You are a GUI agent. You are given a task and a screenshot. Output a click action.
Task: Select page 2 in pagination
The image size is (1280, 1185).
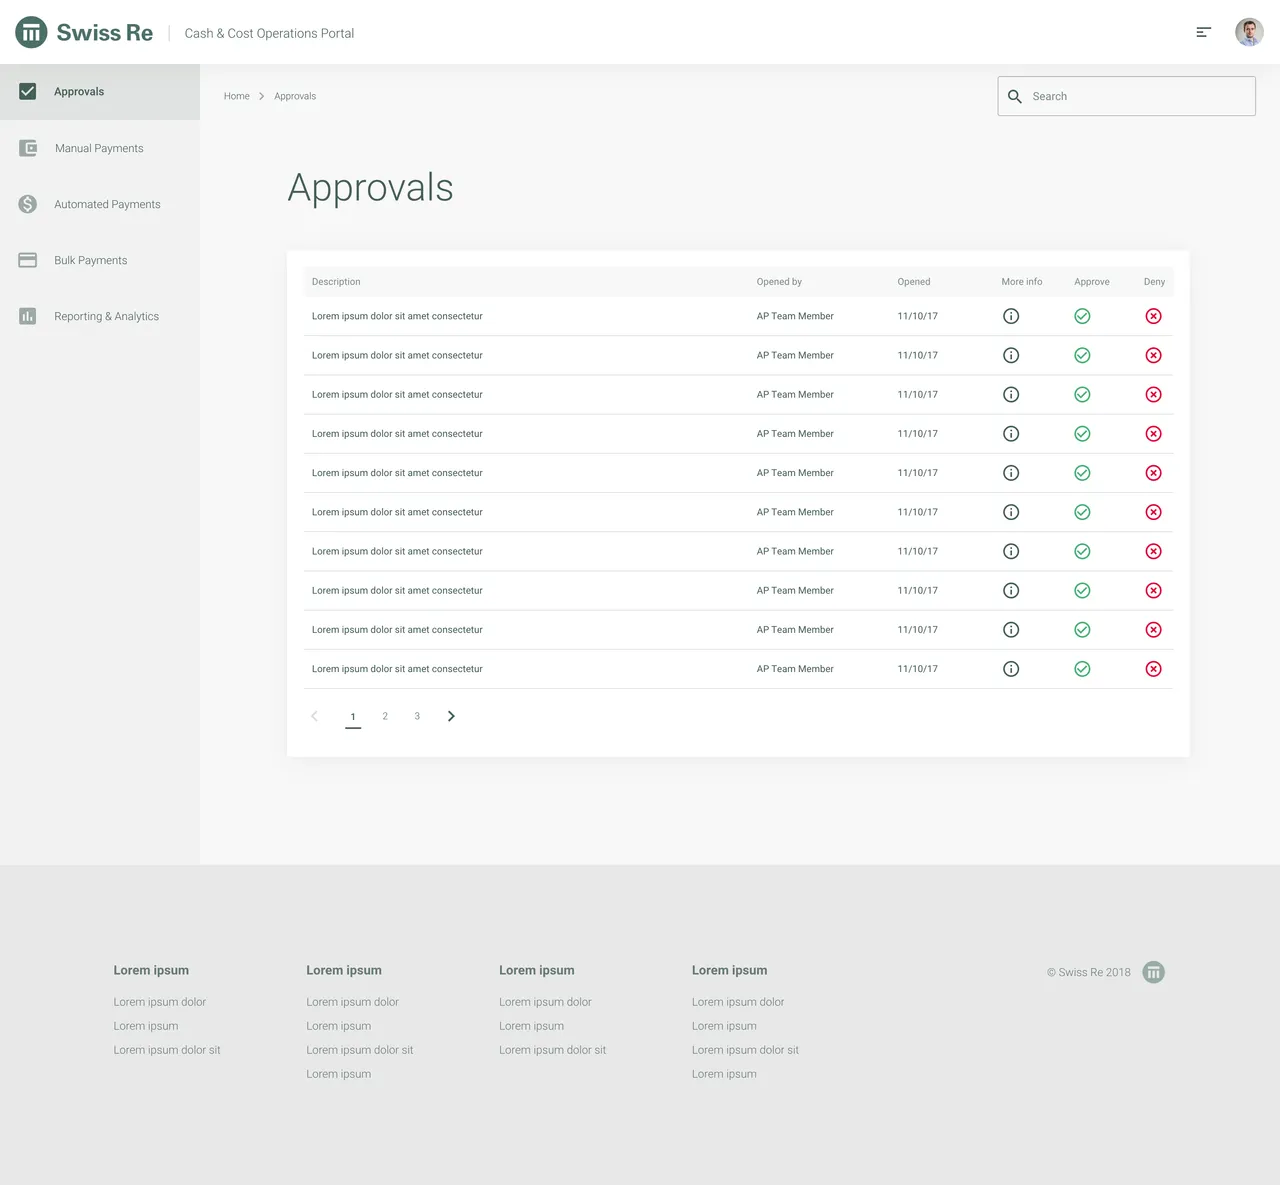pos(385,716)
